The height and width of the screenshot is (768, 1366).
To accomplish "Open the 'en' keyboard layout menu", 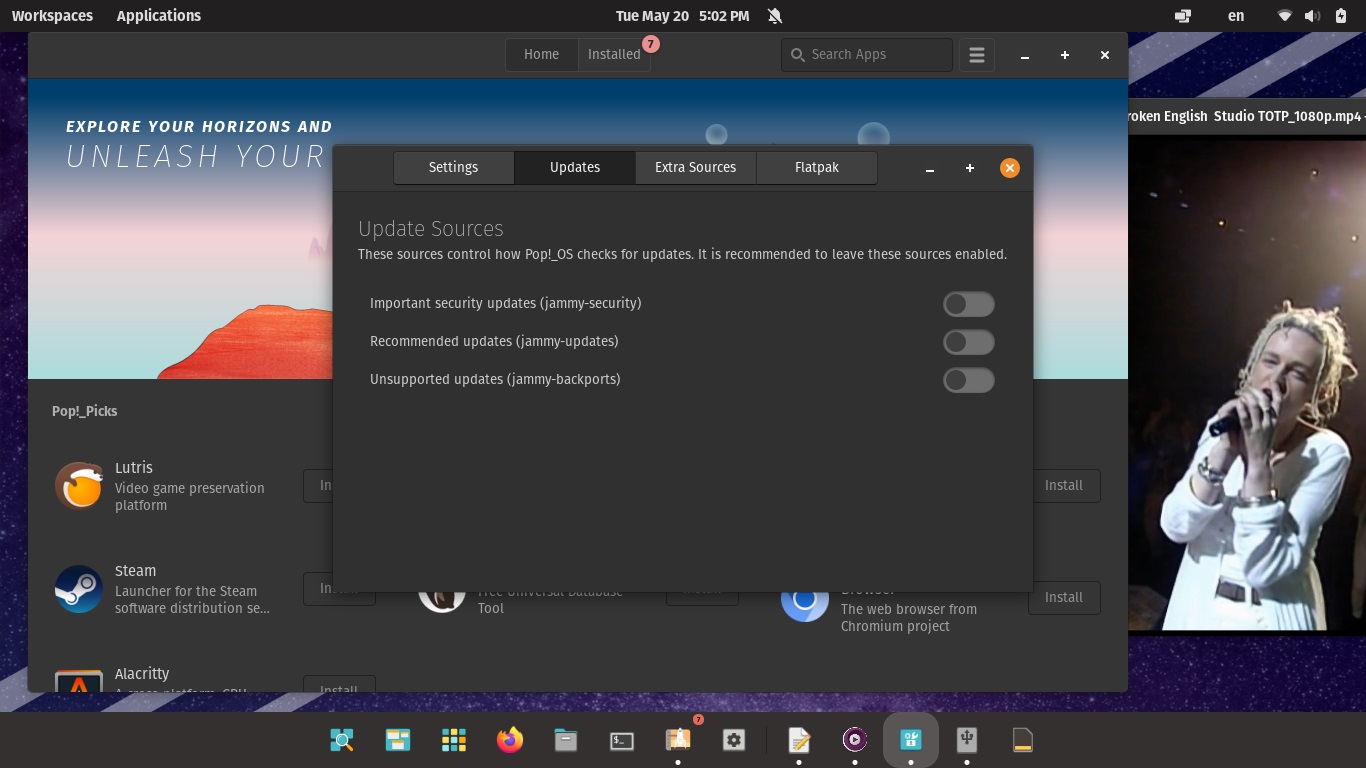I will point(1236,16).
